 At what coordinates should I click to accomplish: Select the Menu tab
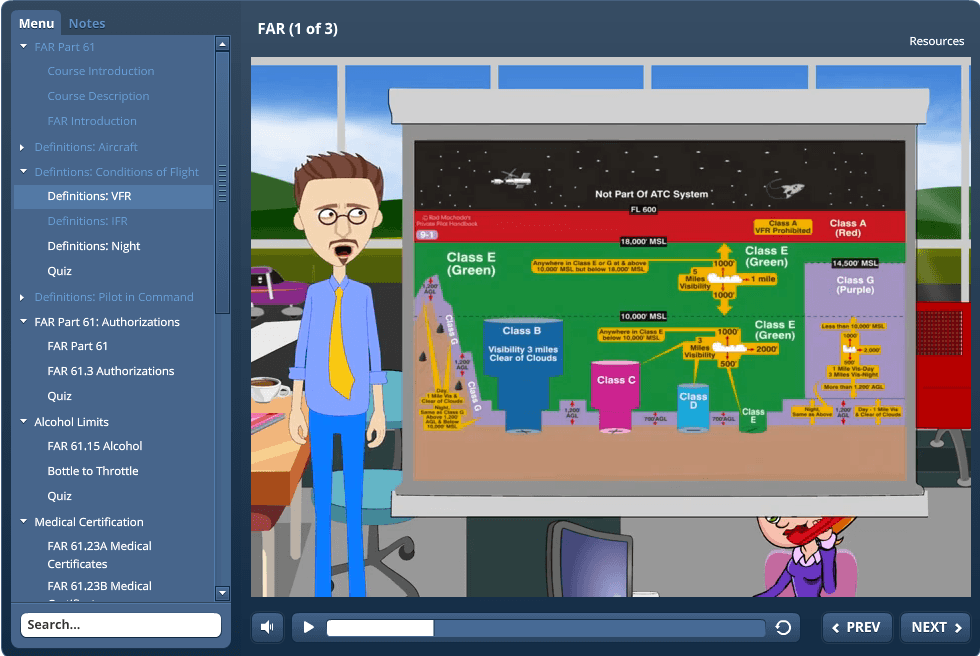(x=37, y=23)
